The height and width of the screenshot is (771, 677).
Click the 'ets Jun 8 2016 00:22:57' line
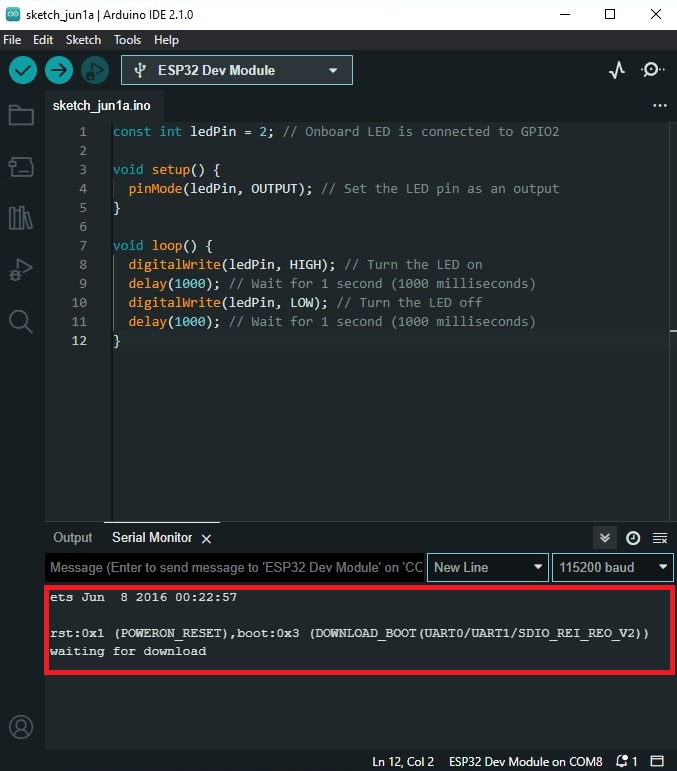(143, 597)
